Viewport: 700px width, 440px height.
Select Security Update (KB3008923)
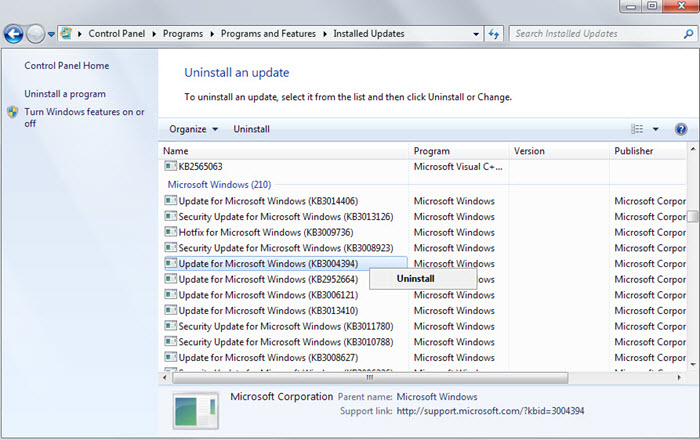point(286,248)
